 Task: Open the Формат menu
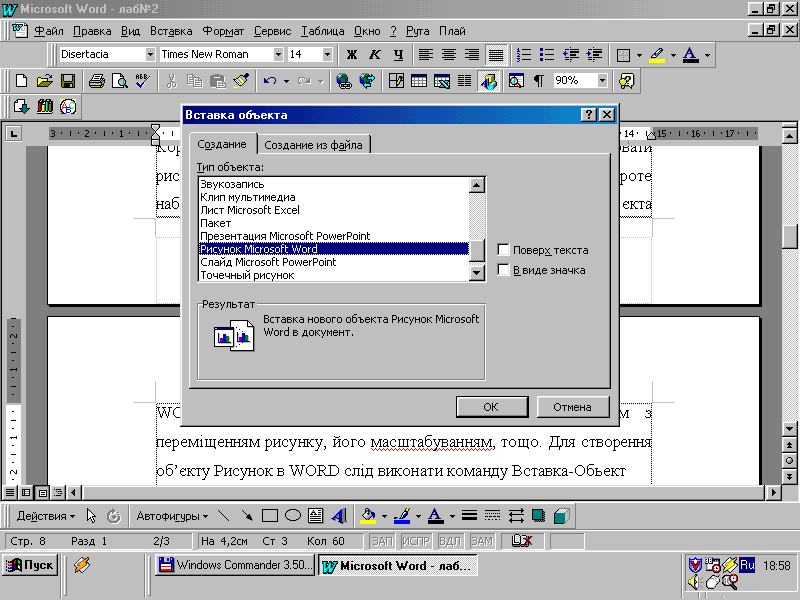point(223,31)
